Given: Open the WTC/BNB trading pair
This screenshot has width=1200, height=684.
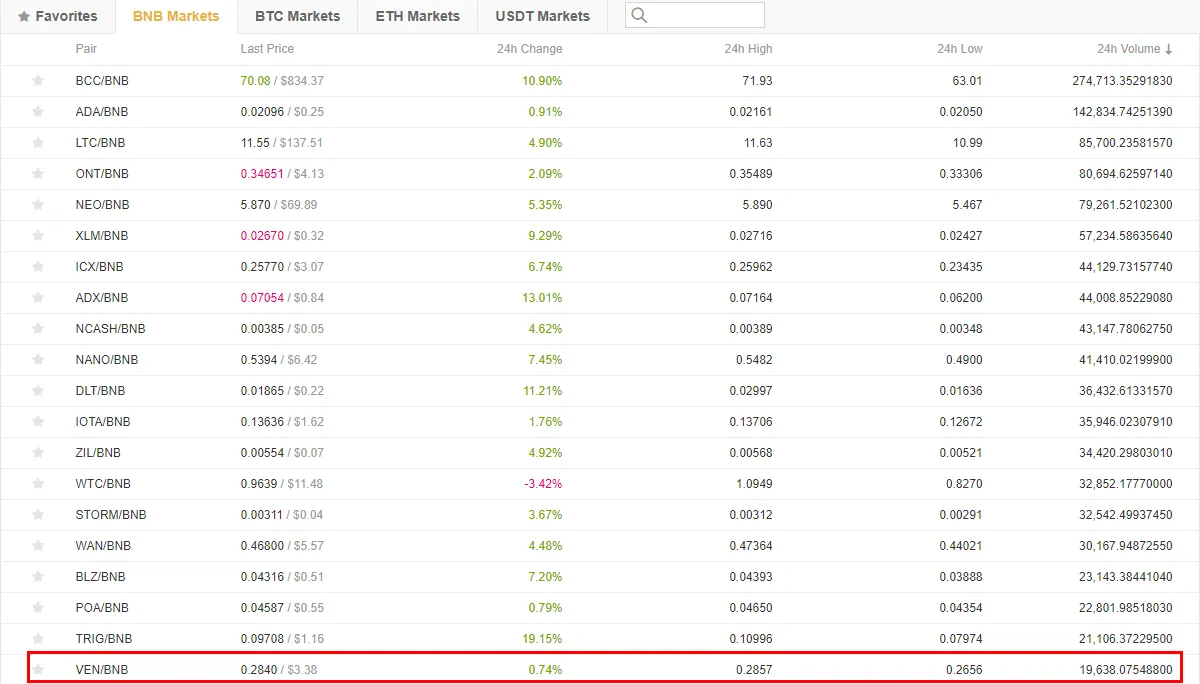Looking at the screenshot, I should coord(103,484).
